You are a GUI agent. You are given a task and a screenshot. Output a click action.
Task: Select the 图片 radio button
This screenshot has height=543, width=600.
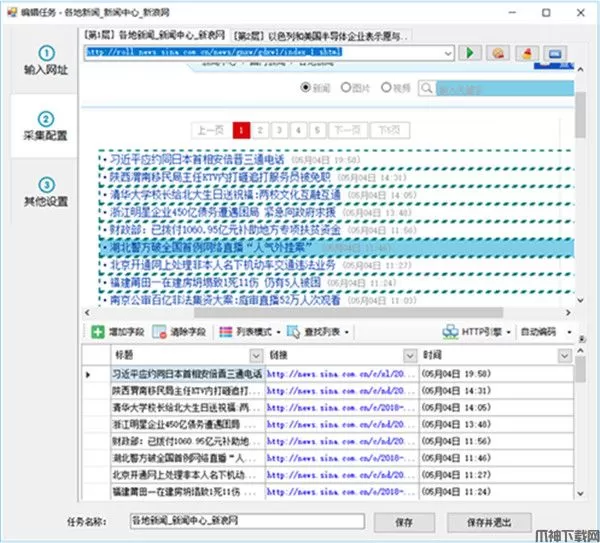click(x=346, y=88)
